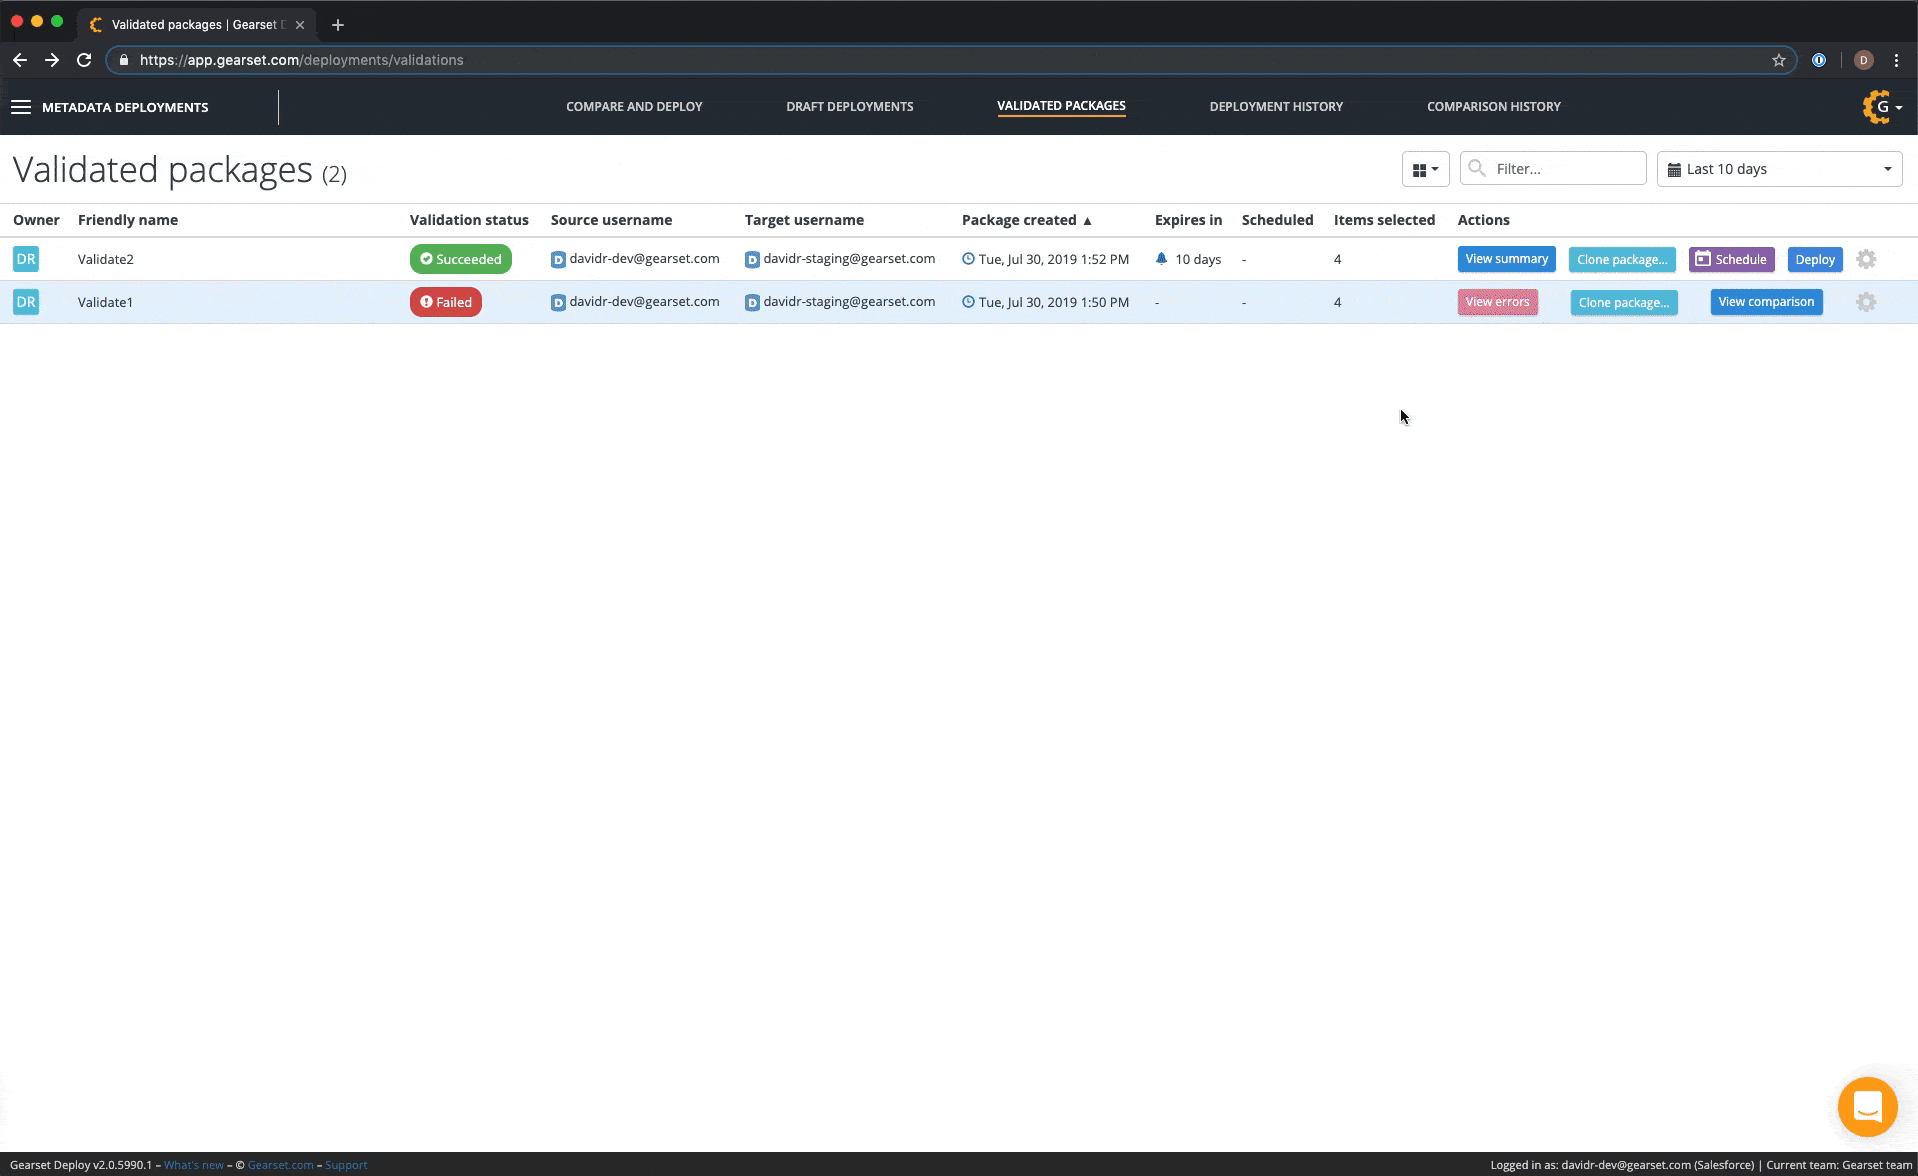Click the Gearset logo account menu

click(x=1881, y=107)
